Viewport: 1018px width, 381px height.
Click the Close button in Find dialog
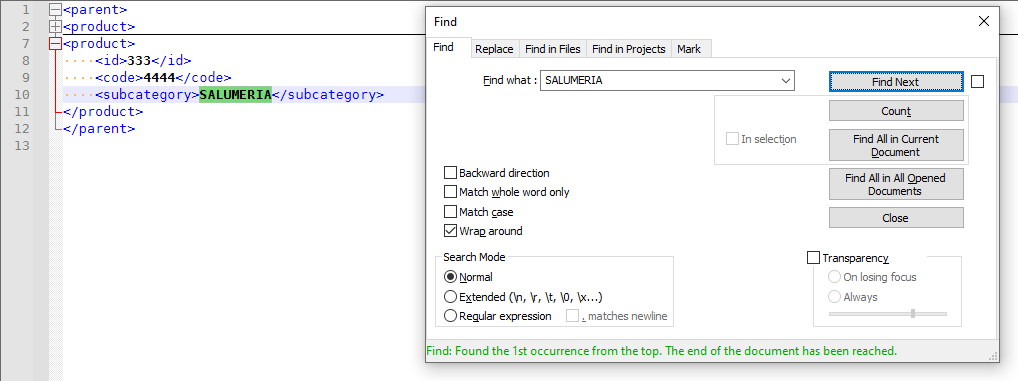896,218
